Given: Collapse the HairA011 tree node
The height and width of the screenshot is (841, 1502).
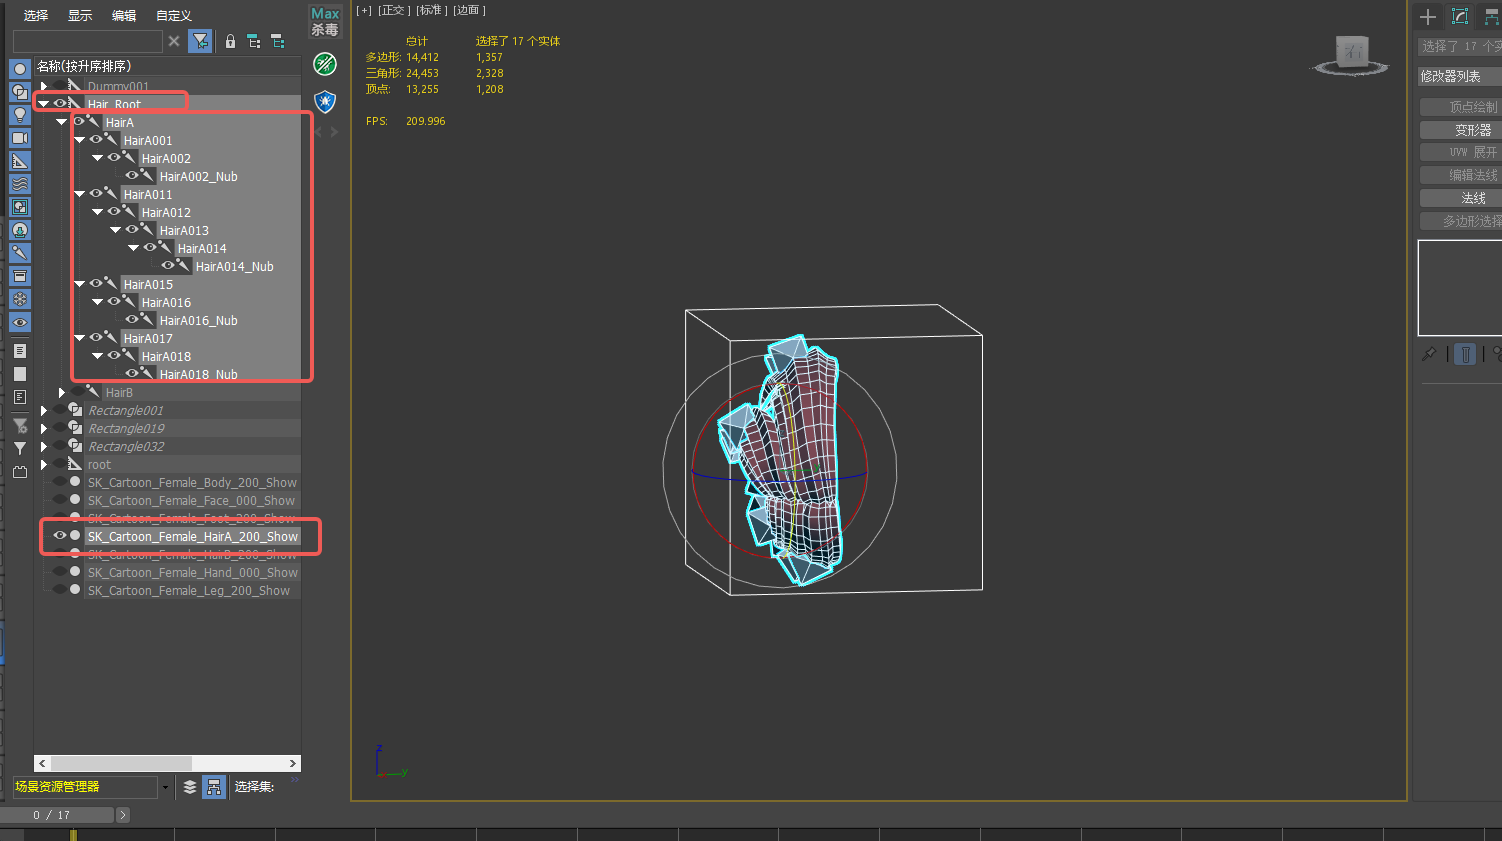Looking at the screenshot, I should click(x=80, y=194).
